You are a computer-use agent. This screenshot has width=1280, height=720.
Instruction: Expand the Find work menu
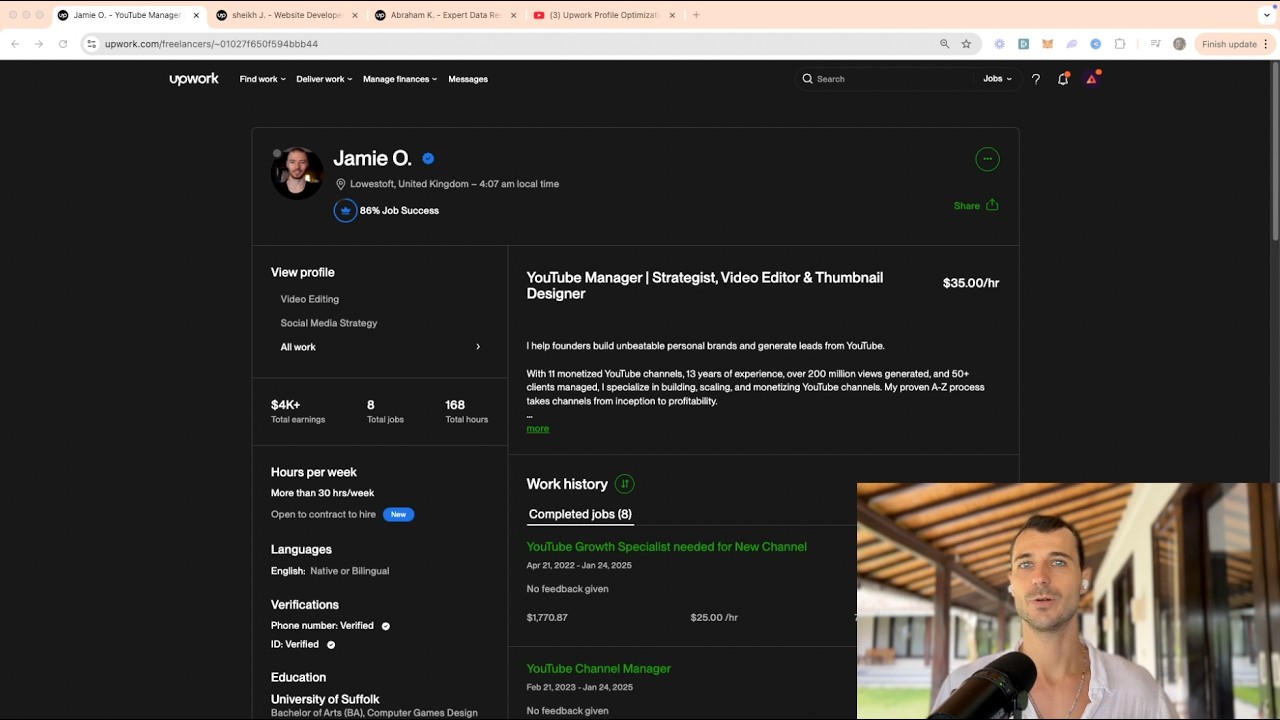coord(262,79)
